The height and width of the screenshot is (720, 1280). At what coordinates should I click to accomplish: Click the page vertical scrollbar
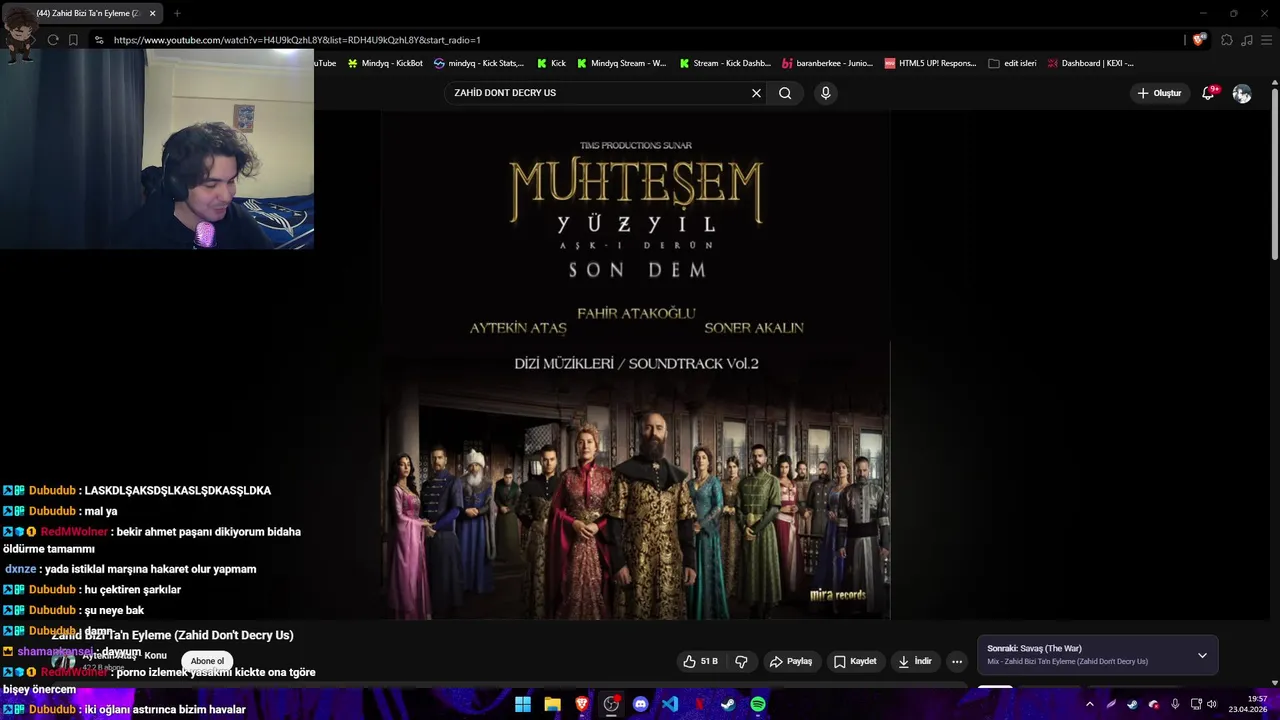click(1274, 175)
